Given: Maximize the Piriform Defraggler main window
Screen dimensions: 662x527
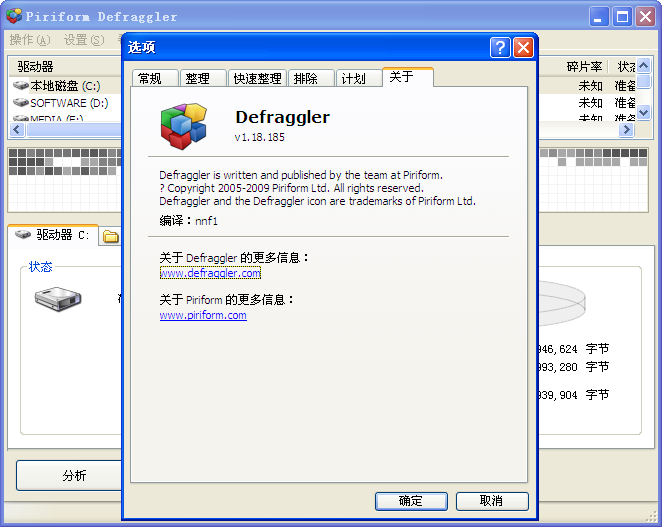Looking at the screenshot, I should click(622, 17).
